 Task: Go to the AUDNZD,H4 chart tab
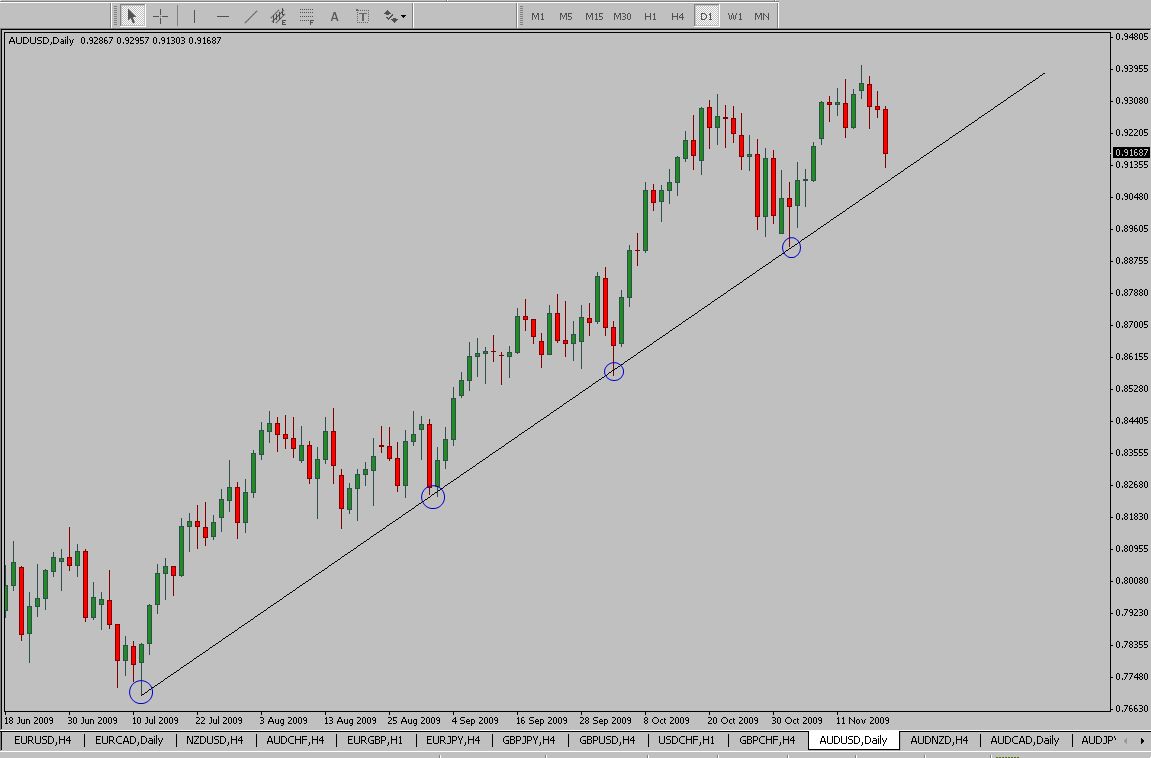click(x=939, y=741)
